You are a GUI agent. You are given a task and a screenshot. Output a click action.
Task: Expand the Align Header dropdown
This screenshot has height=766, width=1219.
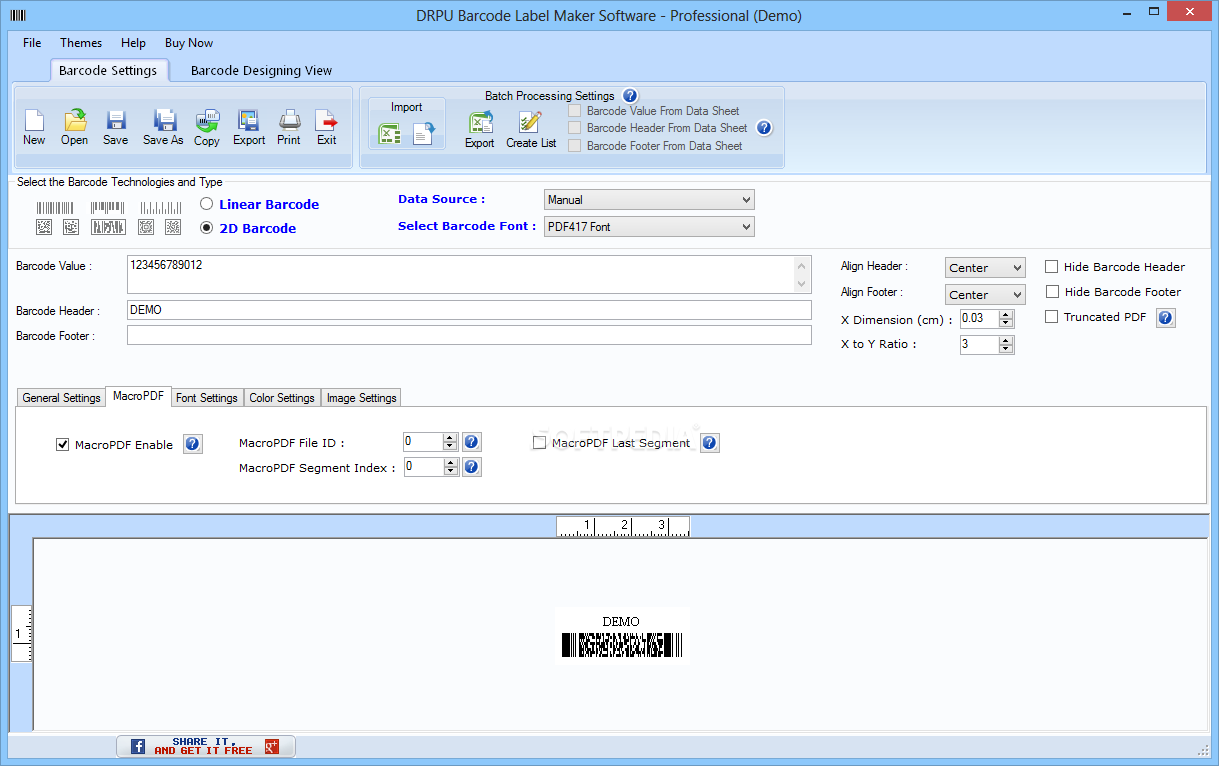pyautogui.click(x=985, y=268)
